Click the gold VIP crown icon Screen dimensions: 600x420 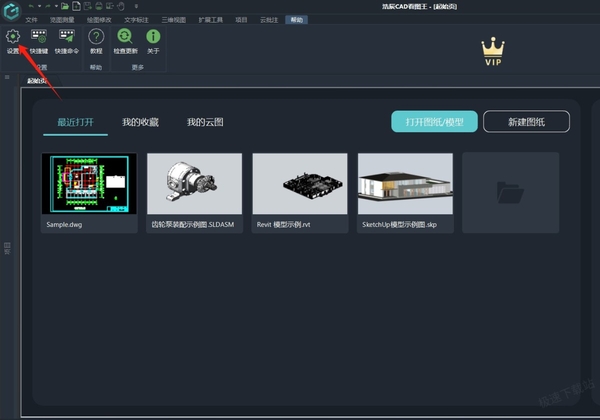coord(493,51)
